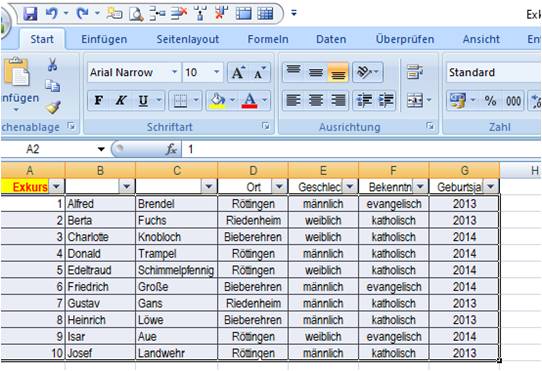Open Schriftart dialog launcher
The width and height of the screenshot is (542, 371).
point(265,126)
